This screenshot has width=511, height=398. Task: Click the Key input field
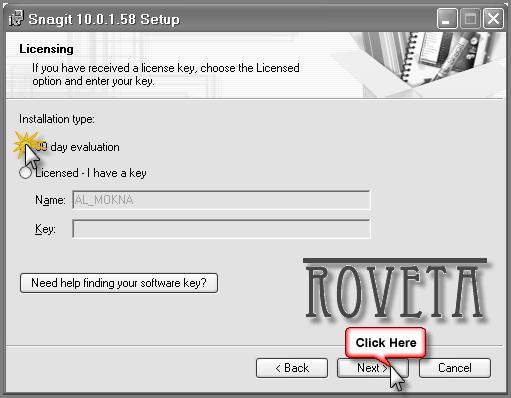click(x=221, y=229)
